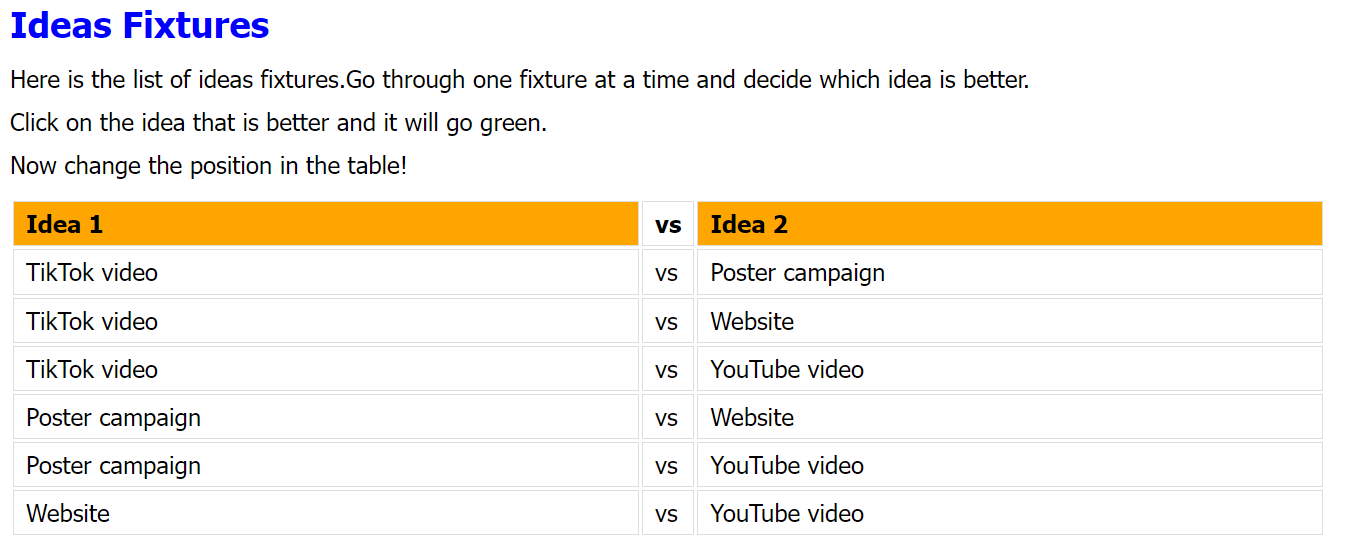Click vs between Poster campaign and Website
Image resolution: width=1346 pixels, height=547 pixels.
667,417
